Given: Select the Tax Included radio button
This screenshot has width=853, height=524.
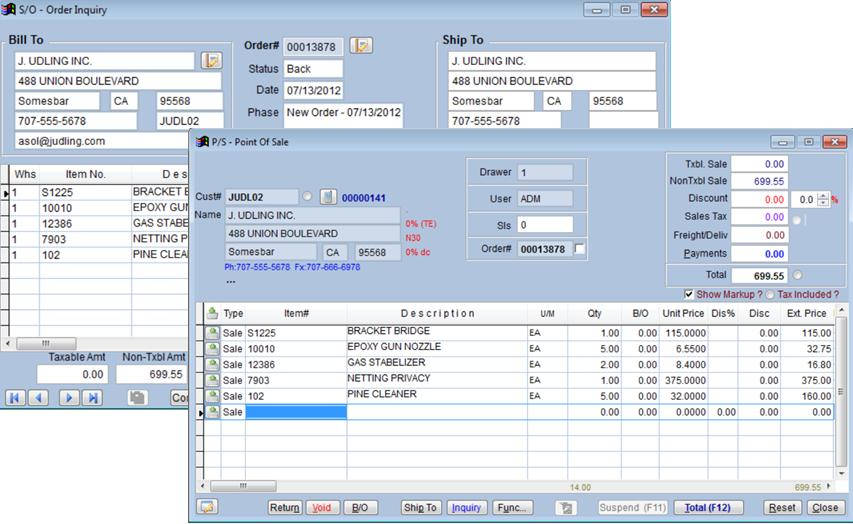Looking at the screenshot, I should pyautogui.click(x=769, y=295).
